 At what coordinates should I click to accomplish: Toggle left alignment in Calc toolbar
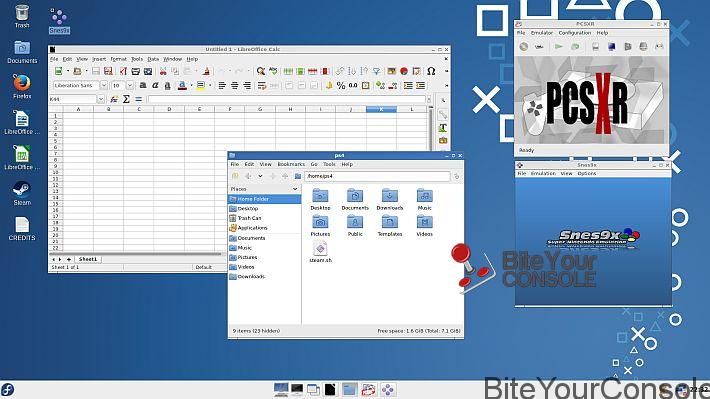[222, 85]
